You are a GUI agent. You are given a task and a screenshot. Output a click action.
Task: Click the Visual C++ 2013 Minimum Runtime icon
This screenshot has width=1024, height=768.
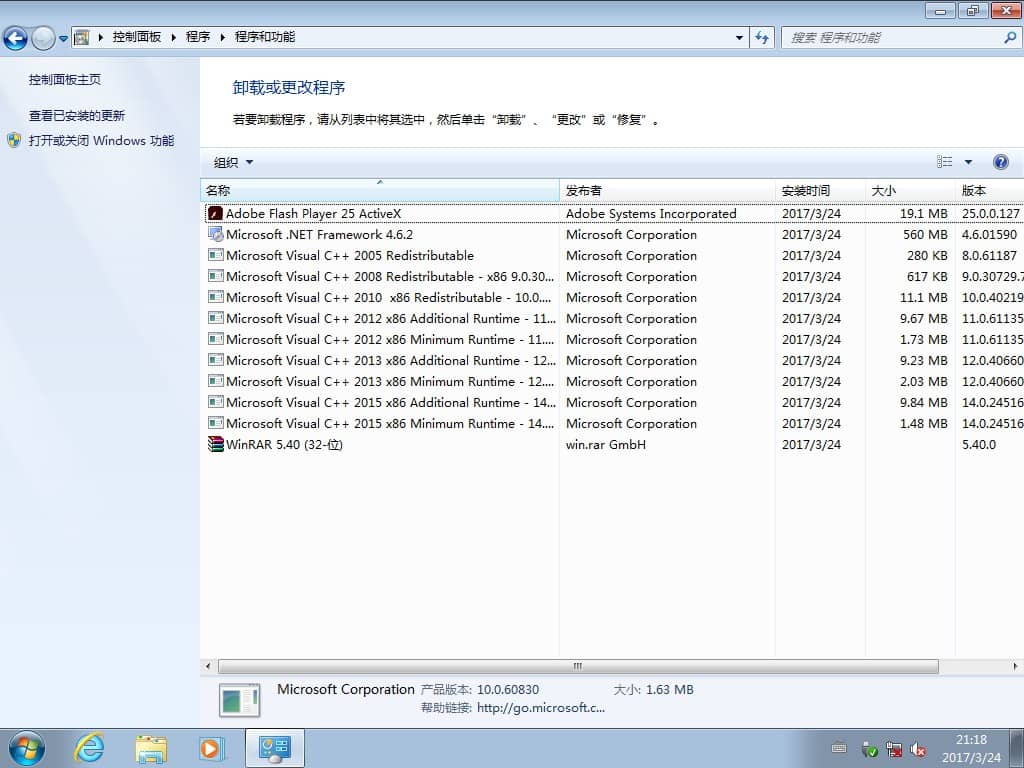(216, 381)
